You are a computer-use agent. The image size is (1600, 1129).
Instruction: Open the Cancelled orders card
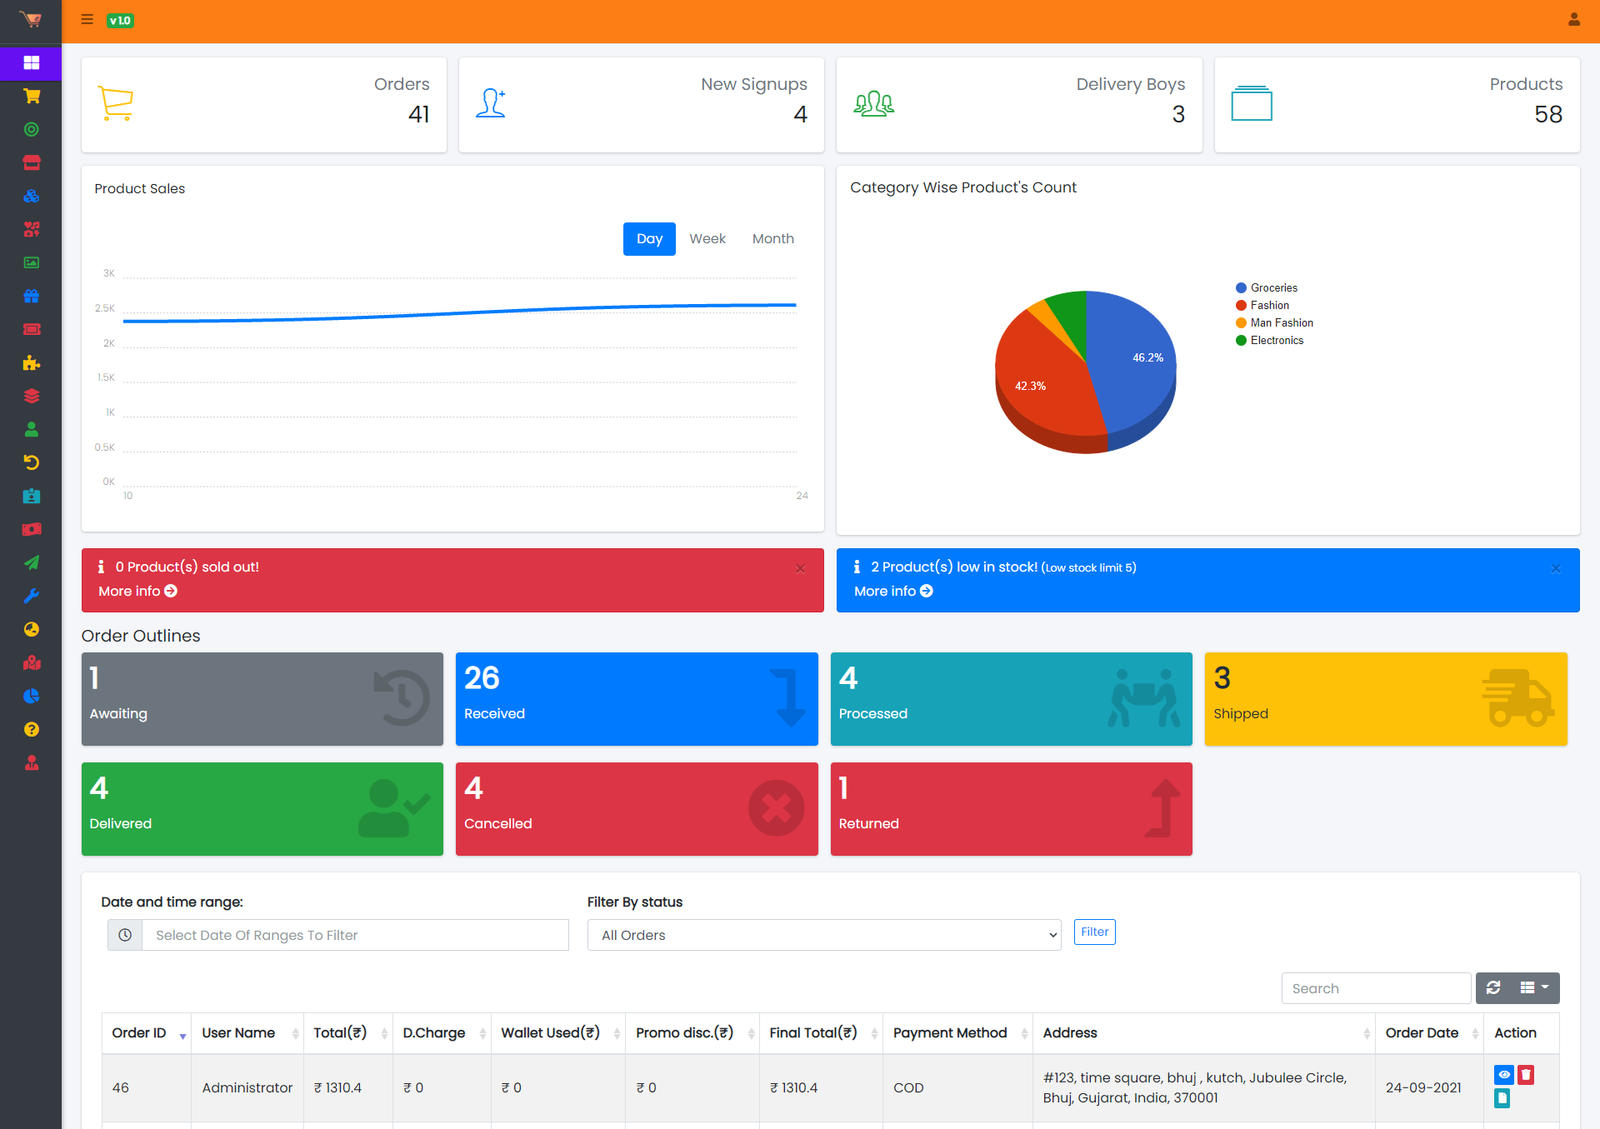point(636,809)
